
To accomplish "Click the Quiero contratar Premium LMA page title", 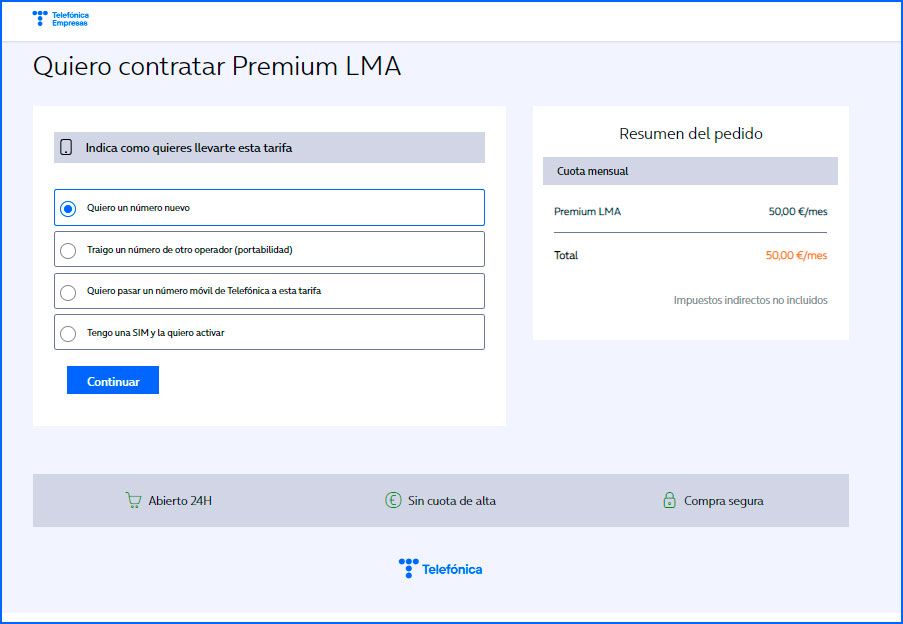I will (219, 68).
